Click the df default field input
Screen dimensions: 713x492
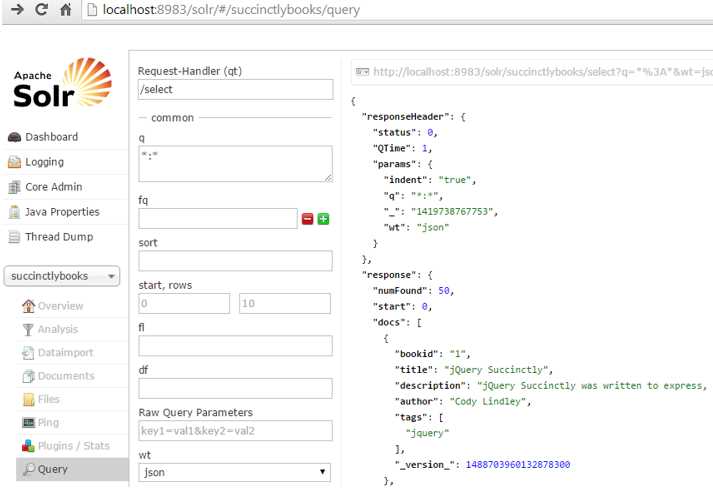point(236,388)
